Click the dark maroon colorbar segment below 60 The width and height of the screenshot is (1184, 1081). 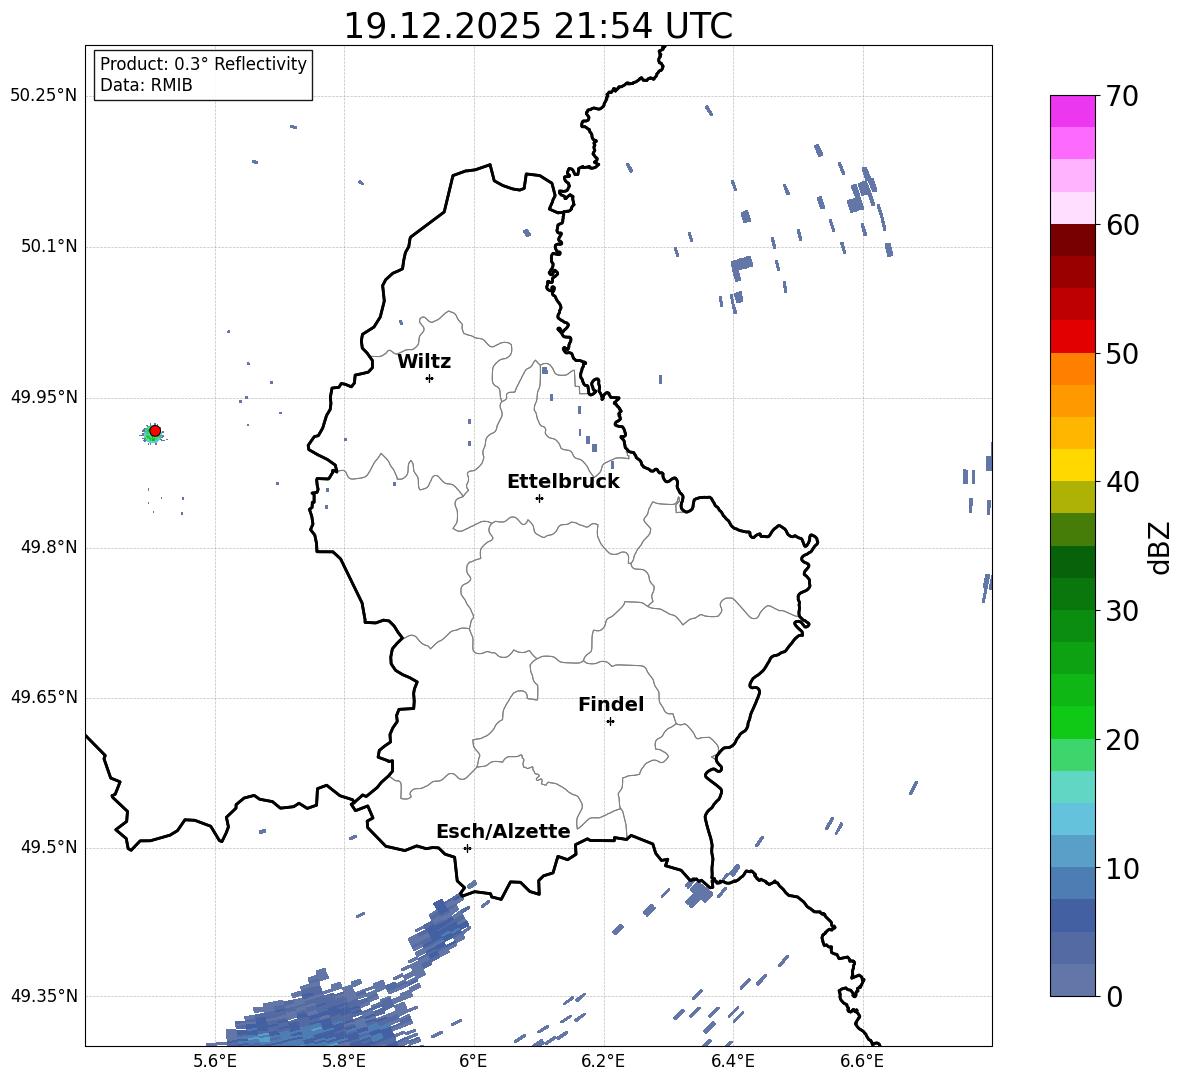click(1073, 241)
